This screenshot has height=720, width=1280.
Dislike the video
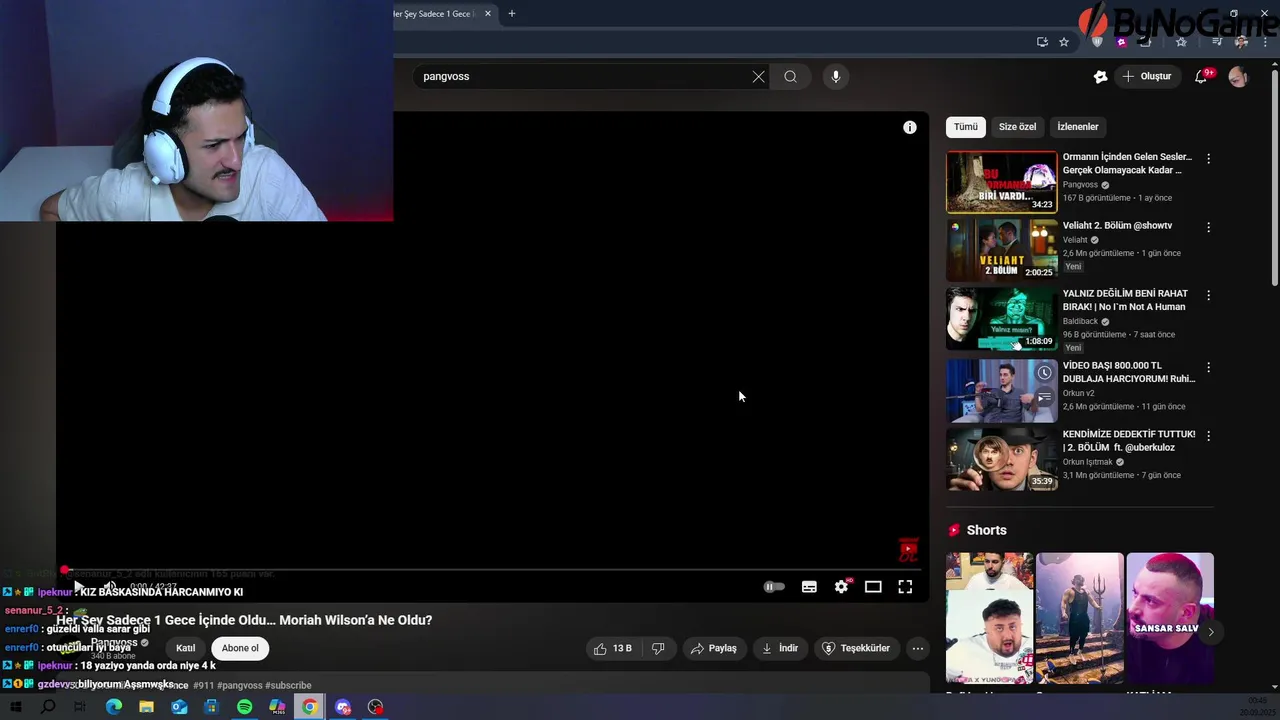tap(658, 648)
